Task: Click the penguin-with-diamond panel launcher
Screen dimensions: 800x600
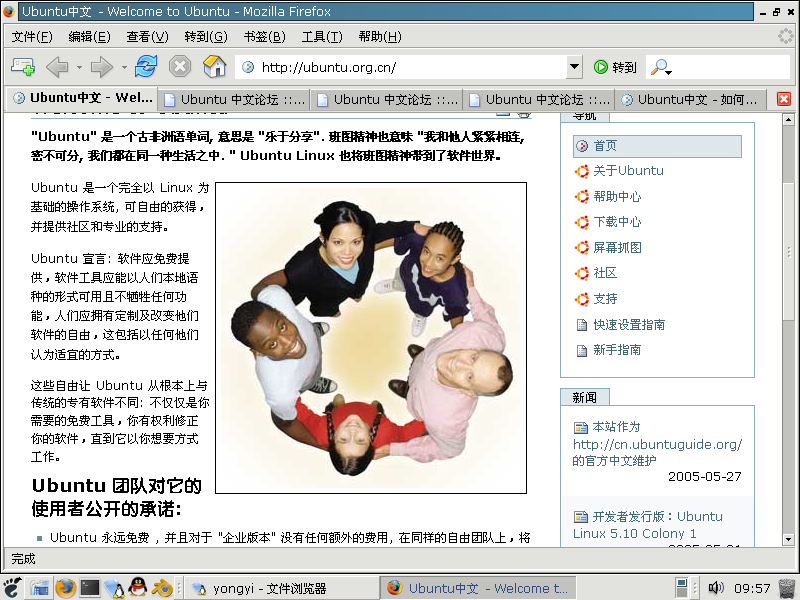Action: pyautogui.click(x=114, y=588)
